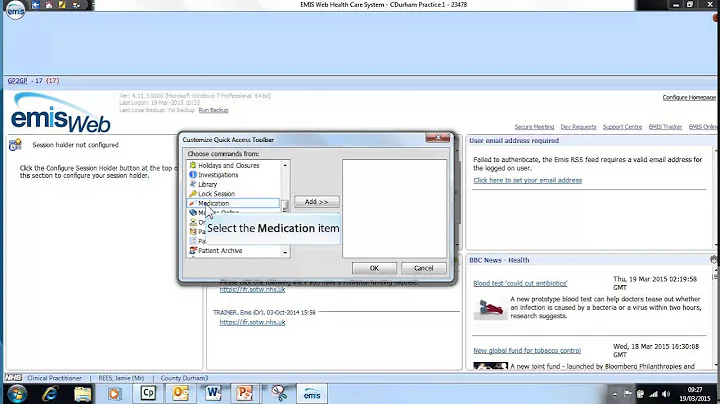Open the EMIS Tracker link
720x404 pixels.
coord(665,127)
